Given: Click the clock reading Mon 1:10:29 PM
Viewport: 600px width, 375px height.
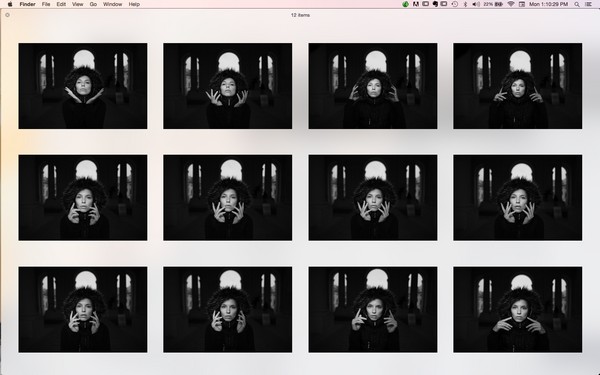Looking at the screenshot, I should pyautogui.click(x=548, y=4).
